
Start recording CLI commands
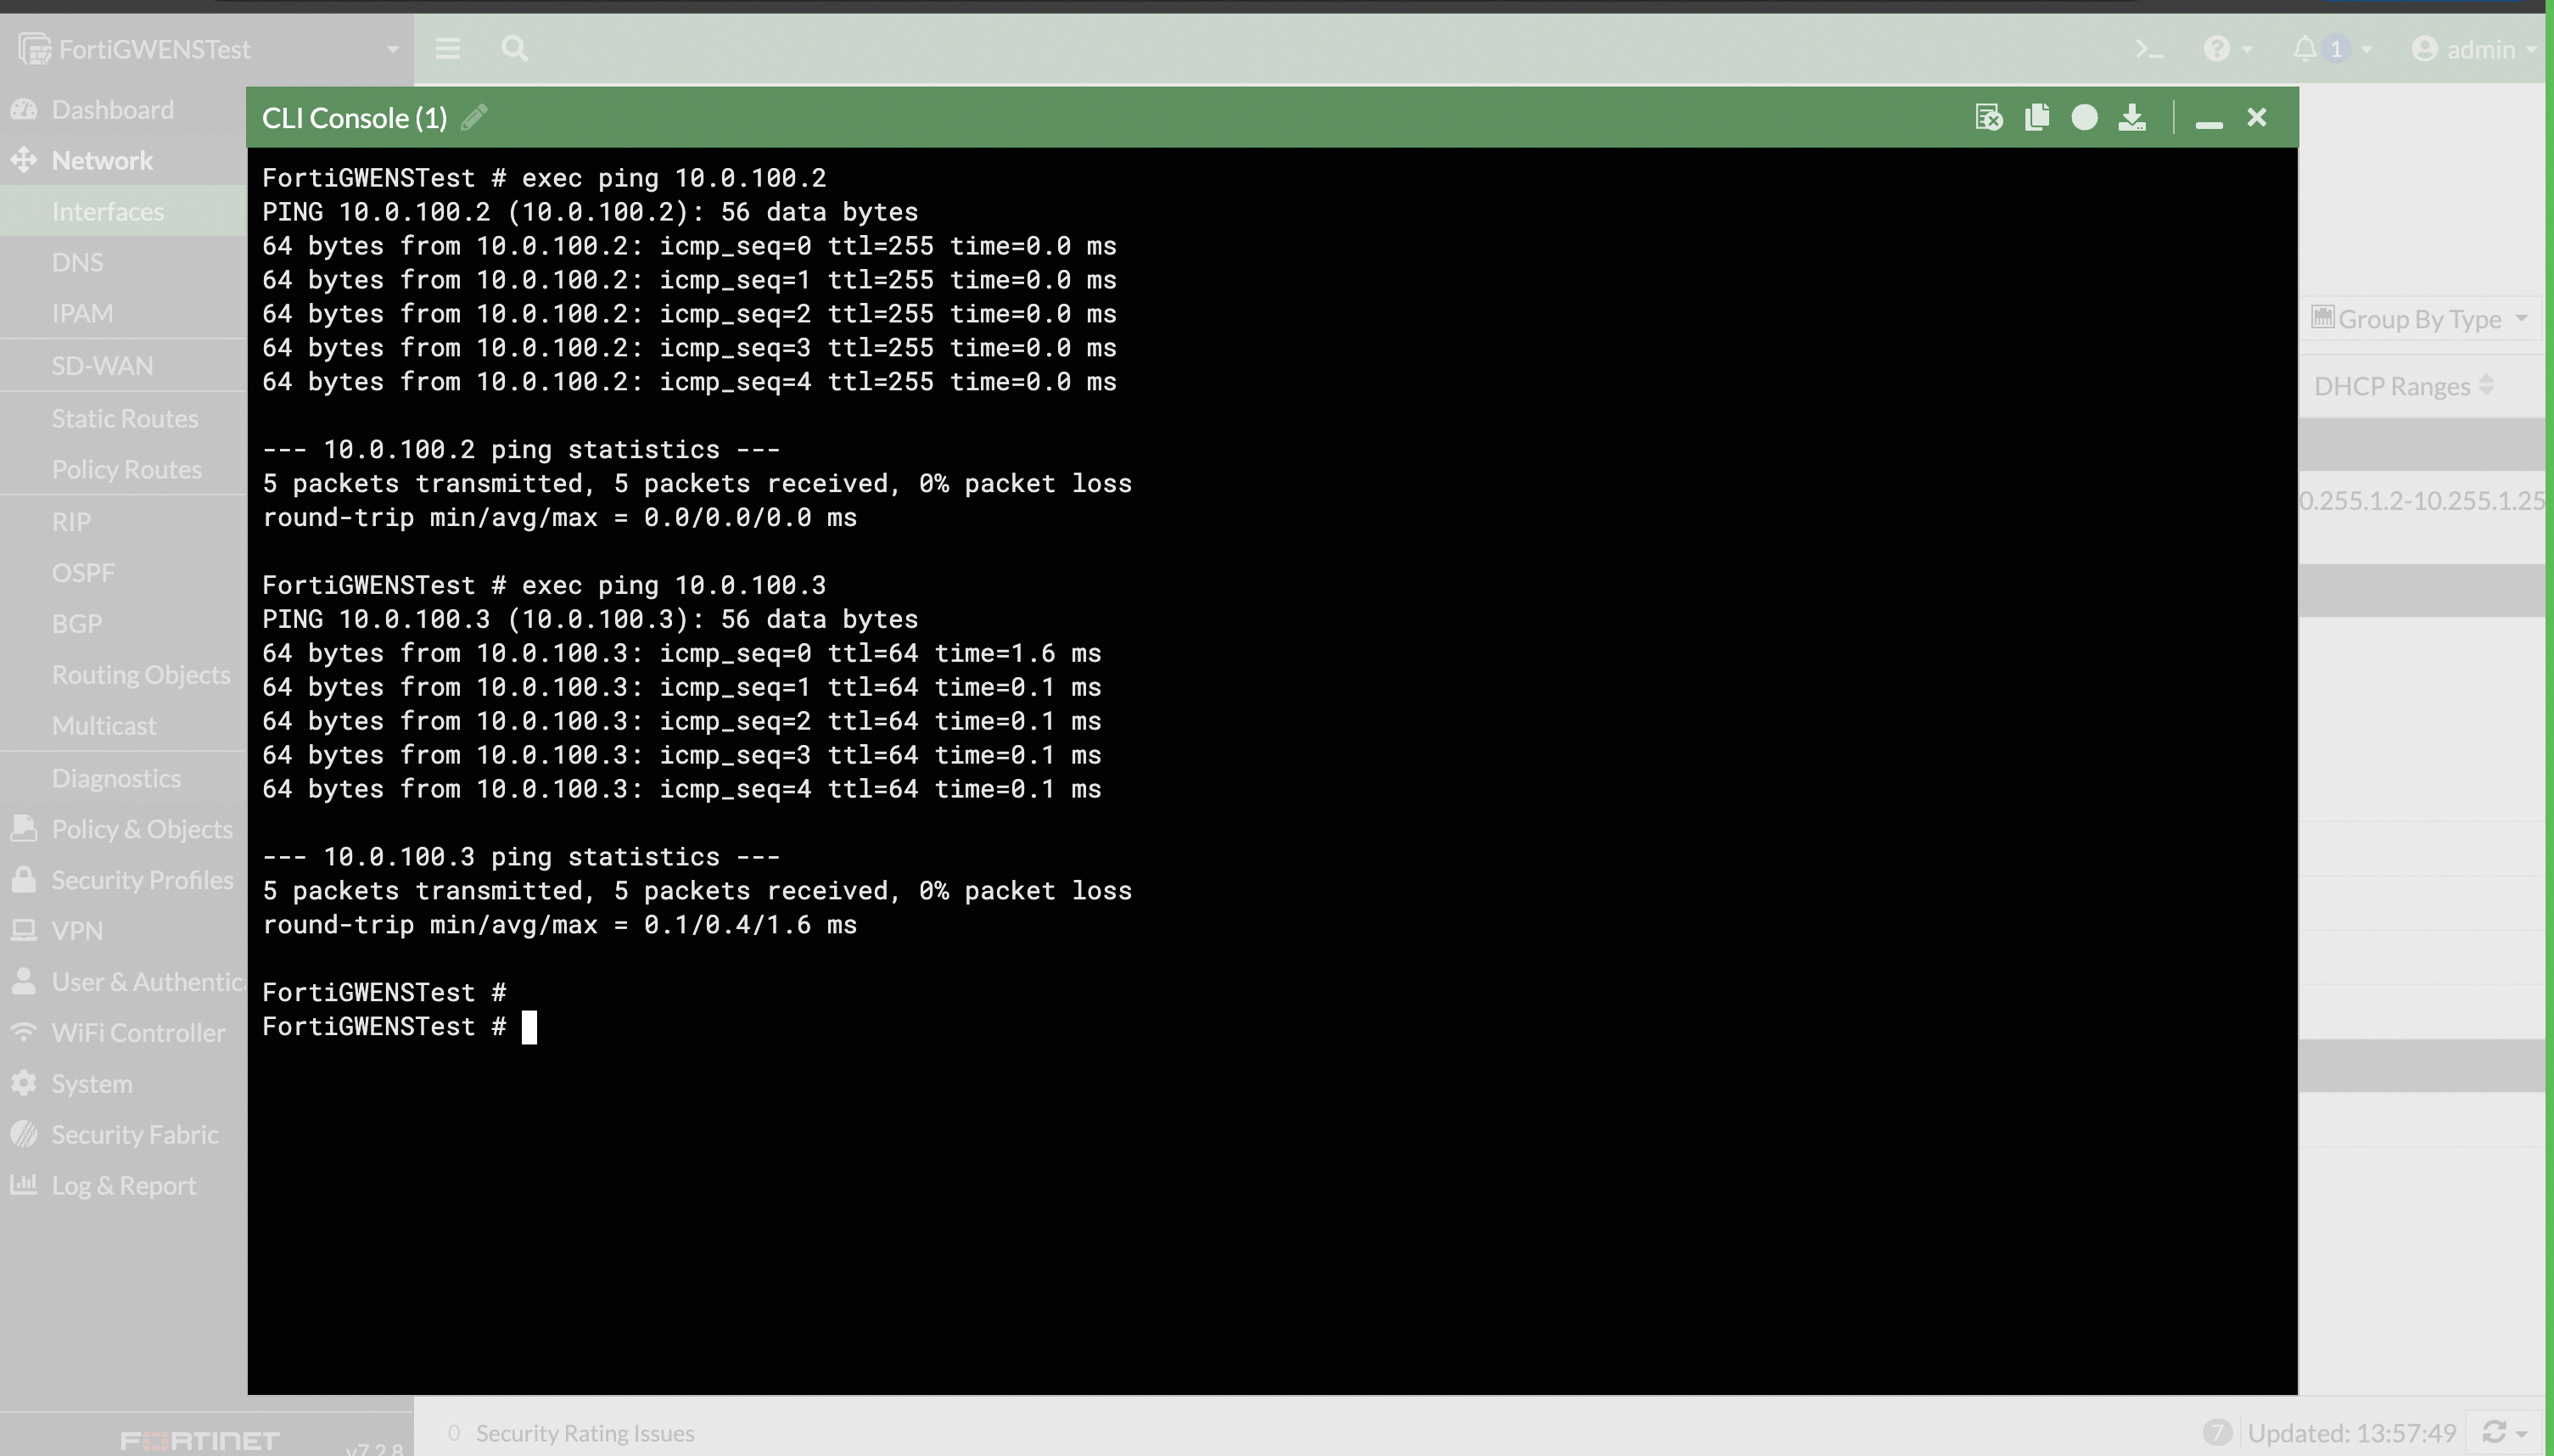(x=2084, y=118)
